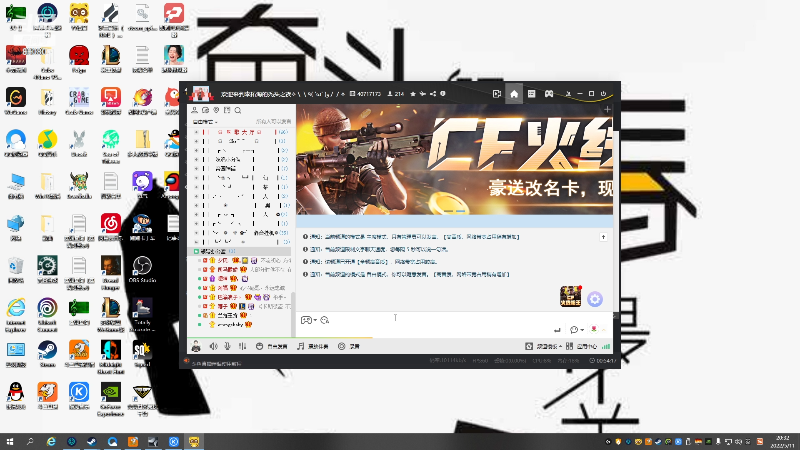800x450 pixels.
Task: Click the banner carousel indicator dots
Action: (455, 210)
